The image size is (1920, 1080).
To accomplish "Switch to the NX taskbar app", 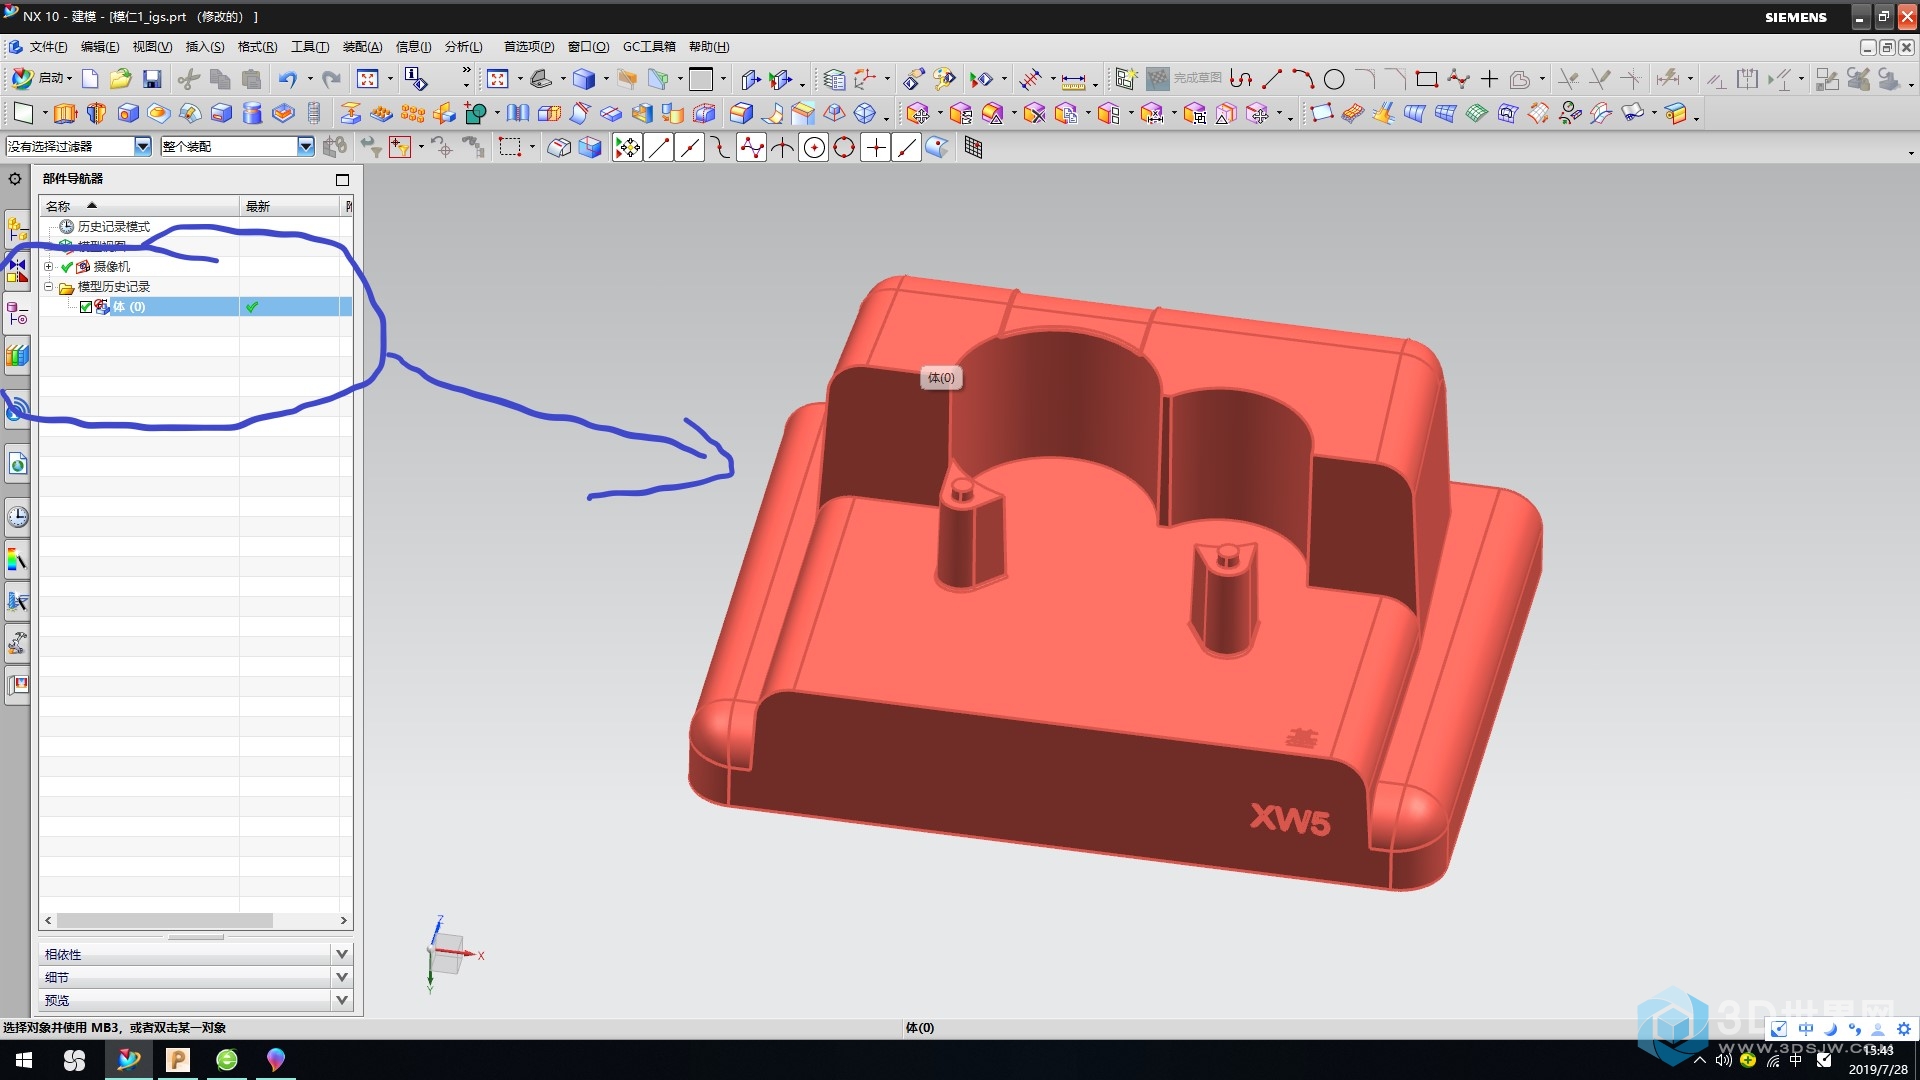I will [128, 1060].
